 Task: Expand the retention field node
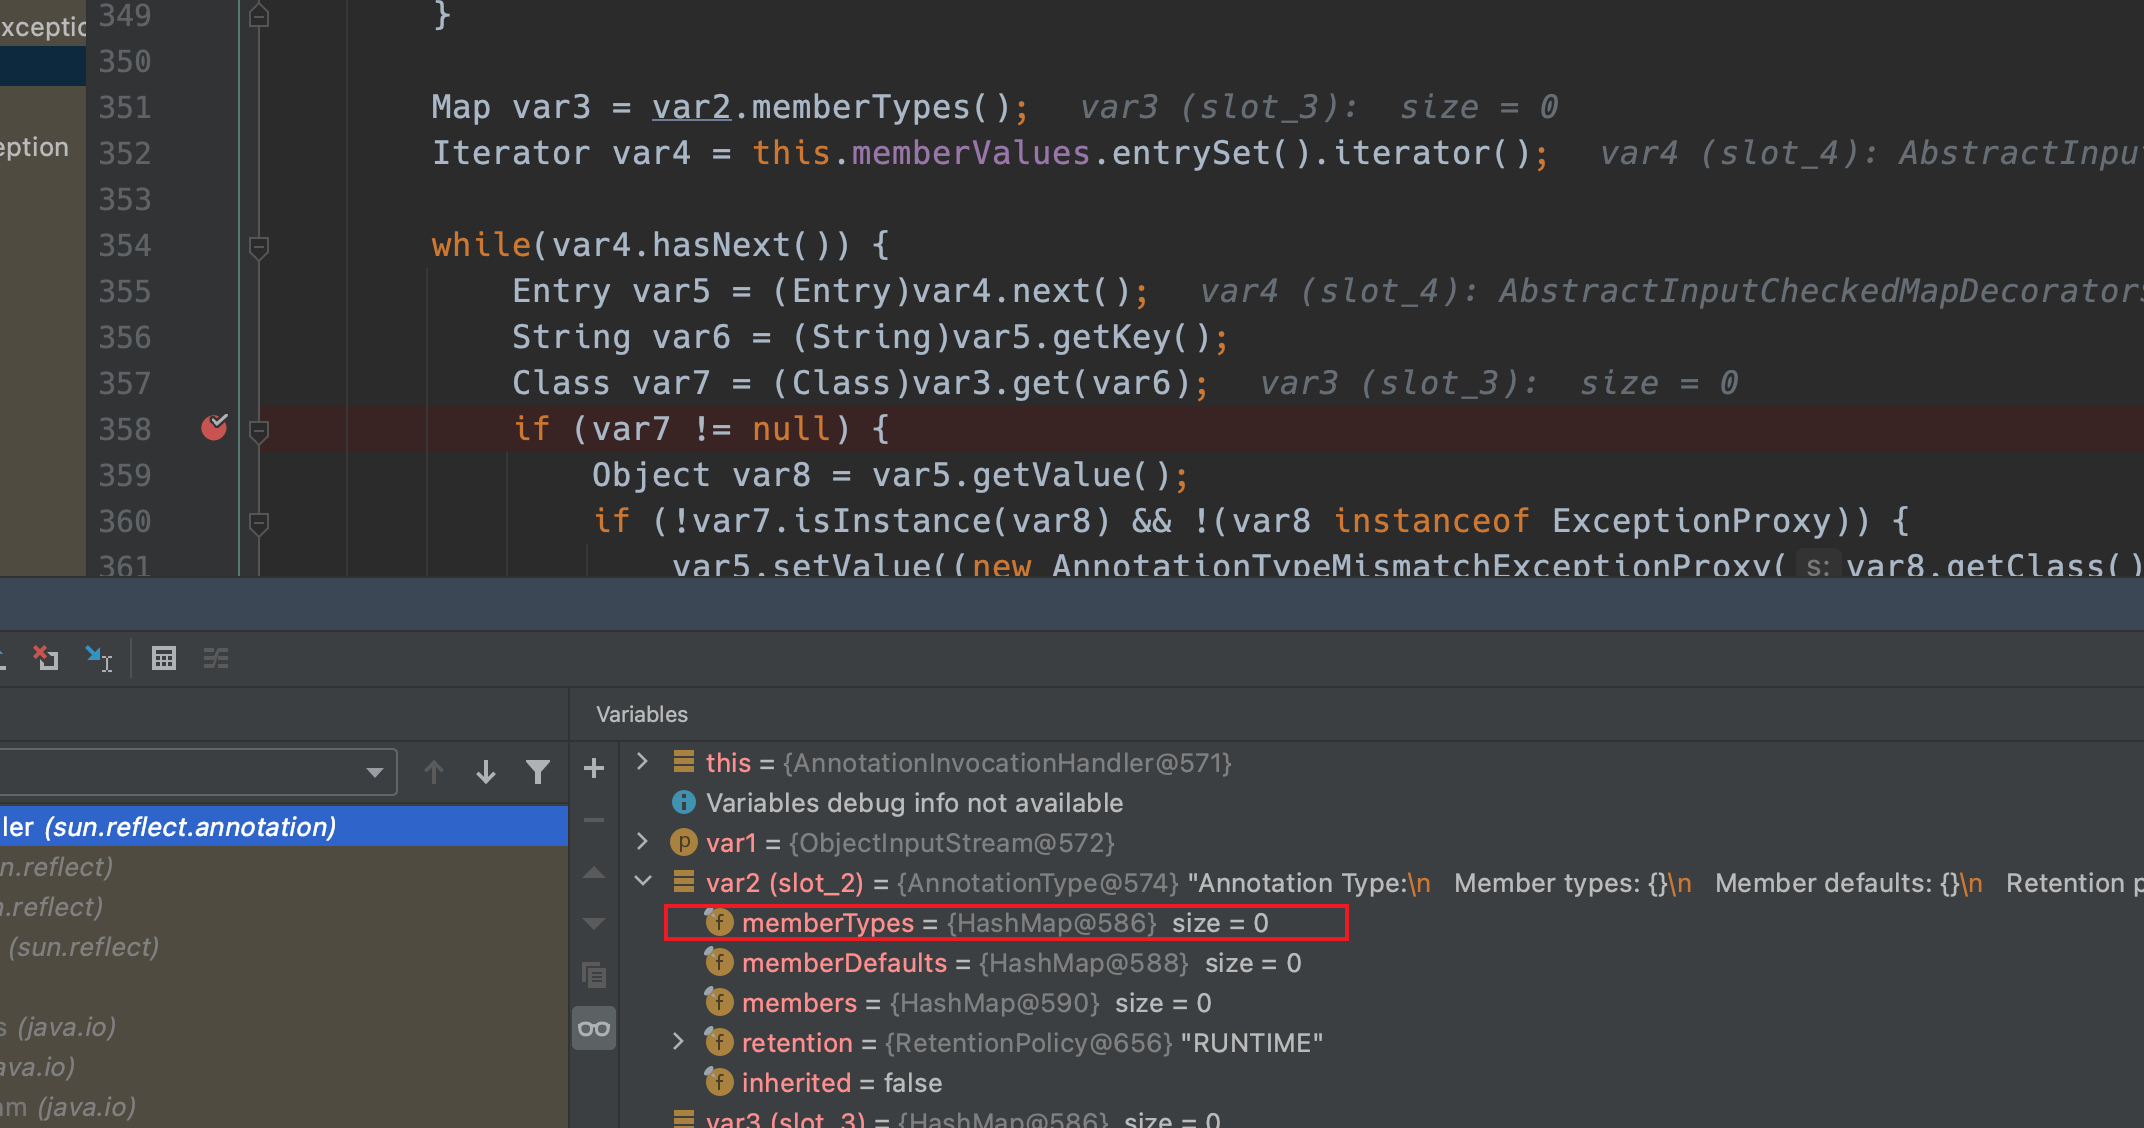[x=679, y=1042]
